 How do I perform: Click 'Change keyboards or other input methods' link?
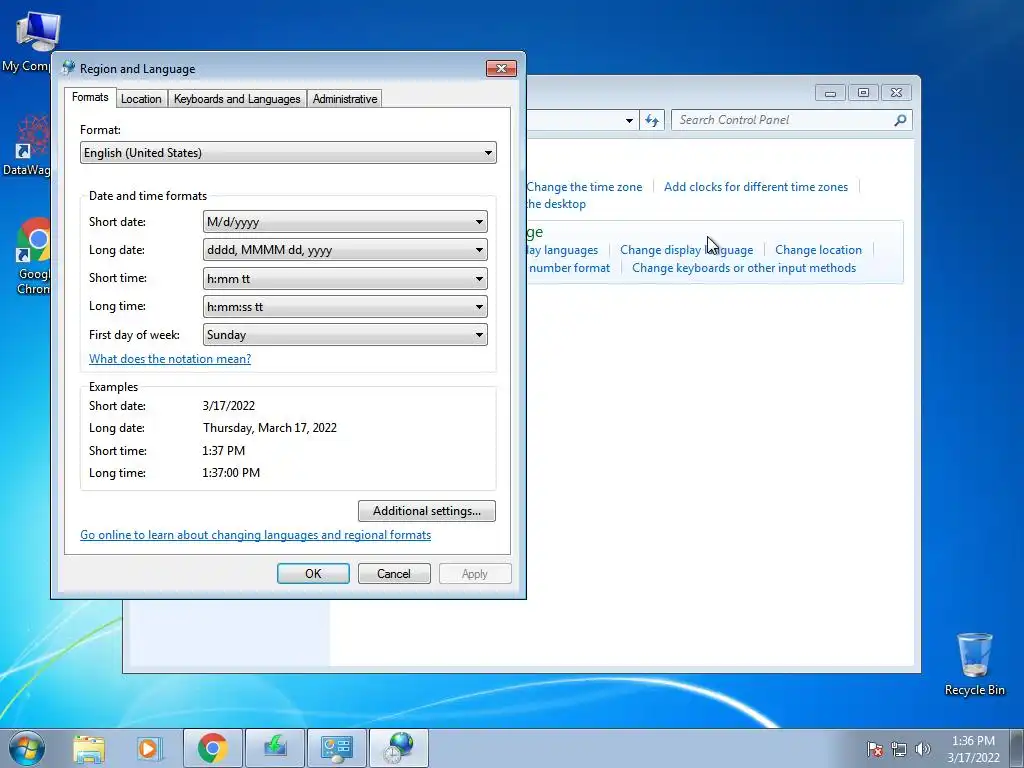coord(744,268)
